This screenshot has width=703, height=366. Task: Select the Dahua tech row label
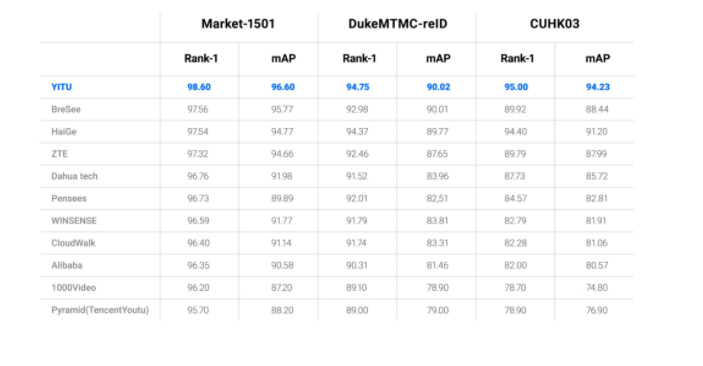point(74,176)
